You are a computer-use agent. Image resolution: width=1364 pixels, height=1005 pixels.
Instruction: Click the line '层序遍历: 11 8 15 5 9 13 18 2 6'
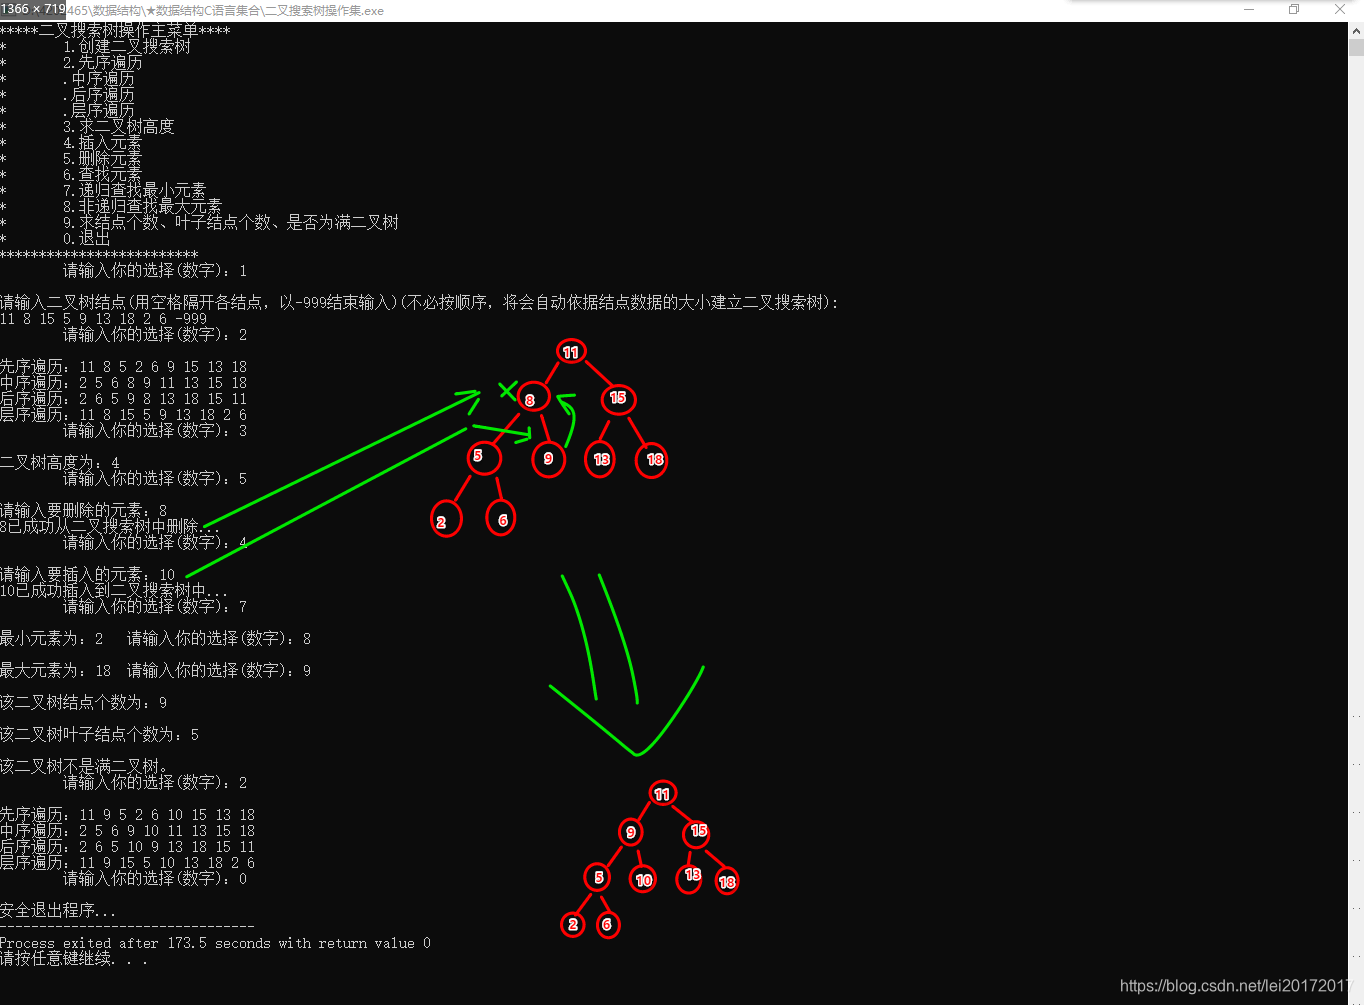tap(124, 415)
